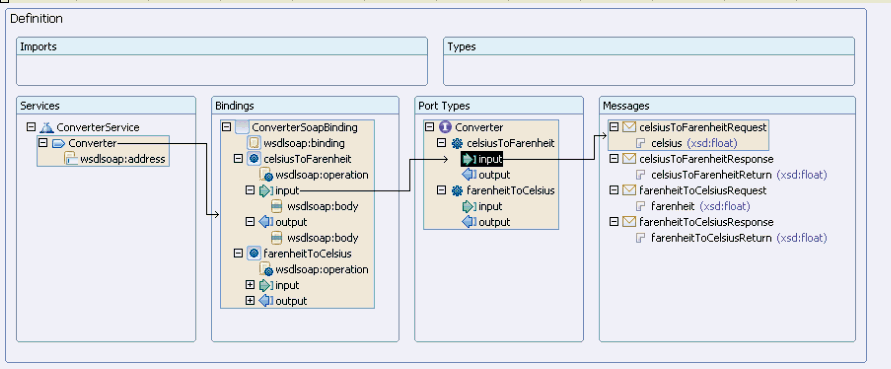Image resolution: width=891 pixels, height=369 pixels.
Task: Click the celsiusToFarenheitRequest envelope icon
Action: point(630,127)
